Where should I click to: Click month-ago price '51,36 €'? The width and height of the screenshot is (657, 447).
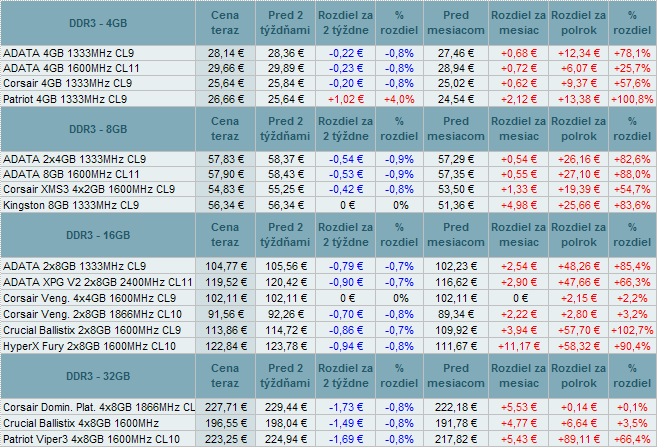coord(456,205)
